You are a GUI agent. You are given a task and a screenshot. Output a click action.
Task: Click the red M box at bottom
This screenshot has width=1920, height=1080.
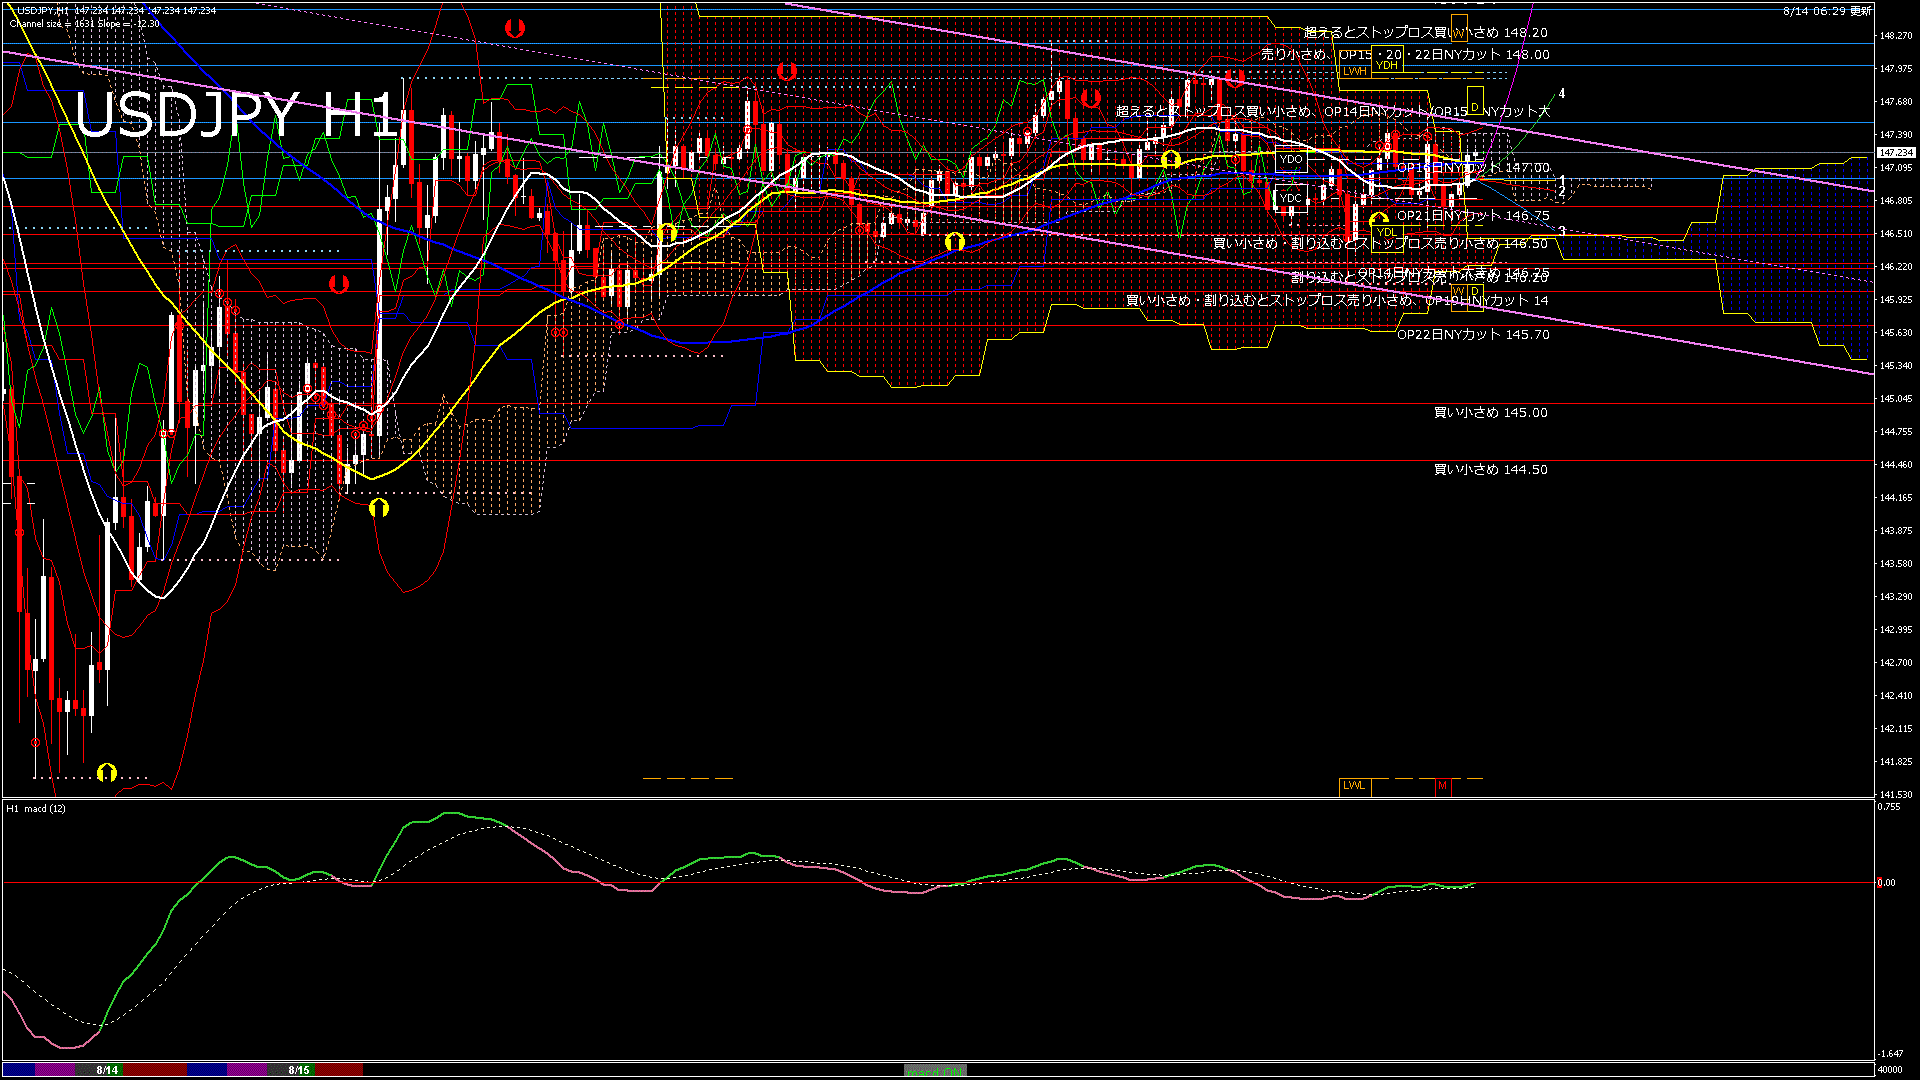click(1442, 786)
